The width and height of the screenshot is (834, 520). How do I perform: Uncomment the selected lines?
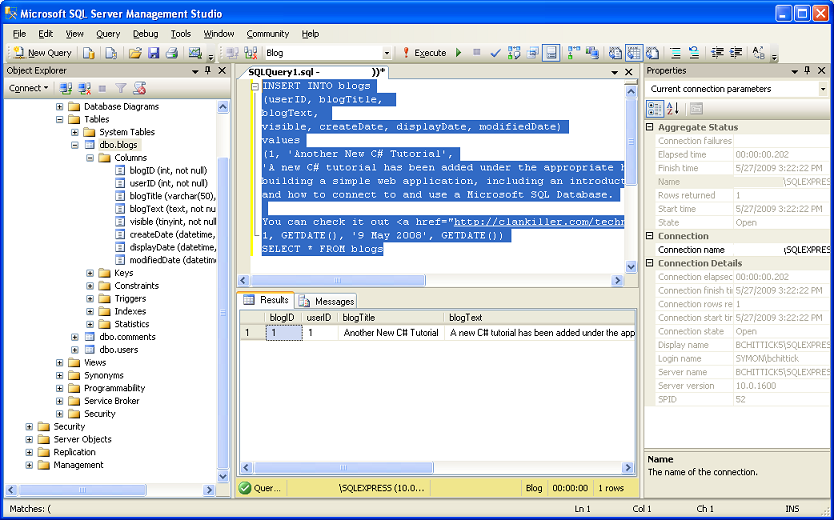694,53
